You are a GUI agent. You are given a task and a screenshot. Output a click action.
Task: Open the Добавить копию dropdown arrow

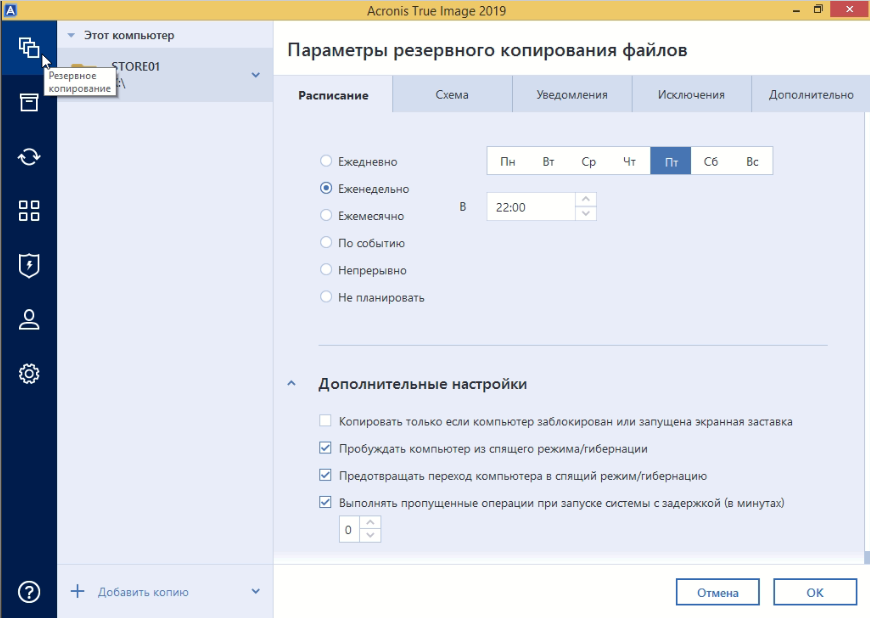(x=256, y=591)
